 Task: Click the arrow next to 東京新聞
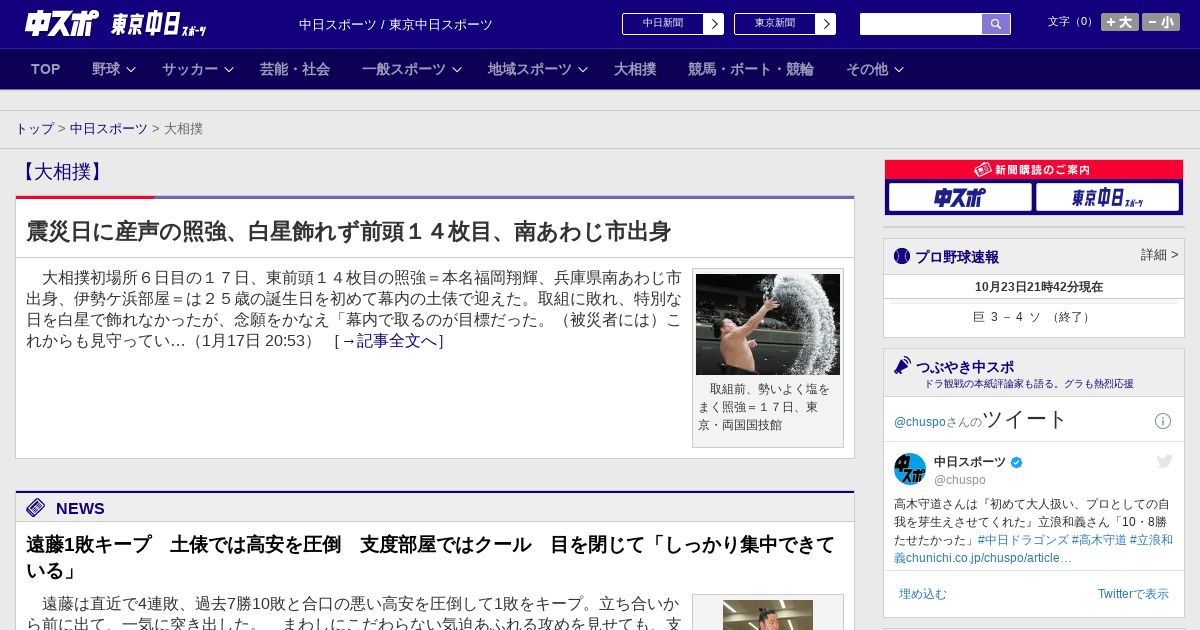click(826, 24)
